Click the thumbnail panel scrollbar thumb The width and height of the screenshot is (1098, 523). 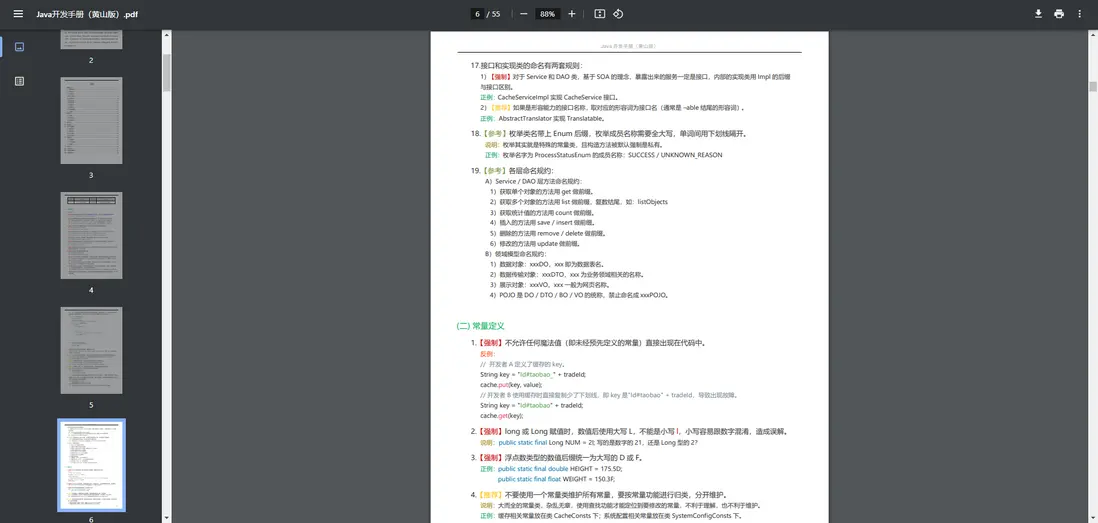(x=167, y=73)
